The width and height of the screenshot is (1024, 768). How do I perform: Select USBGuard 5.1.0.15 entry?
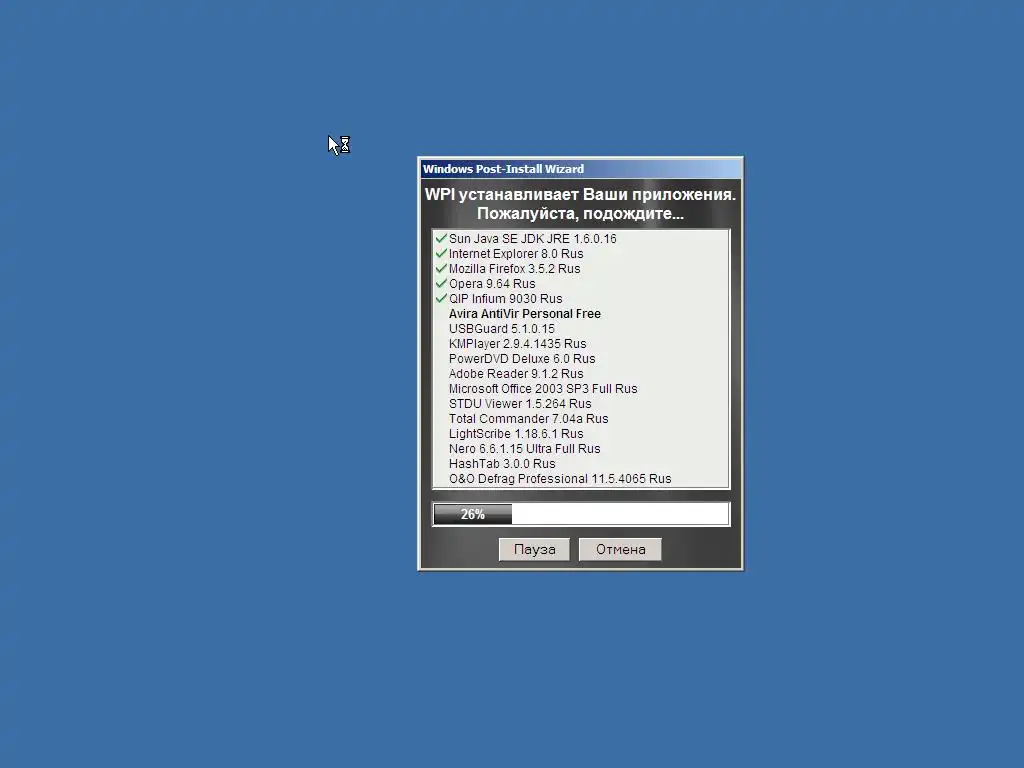coord(502,329)
